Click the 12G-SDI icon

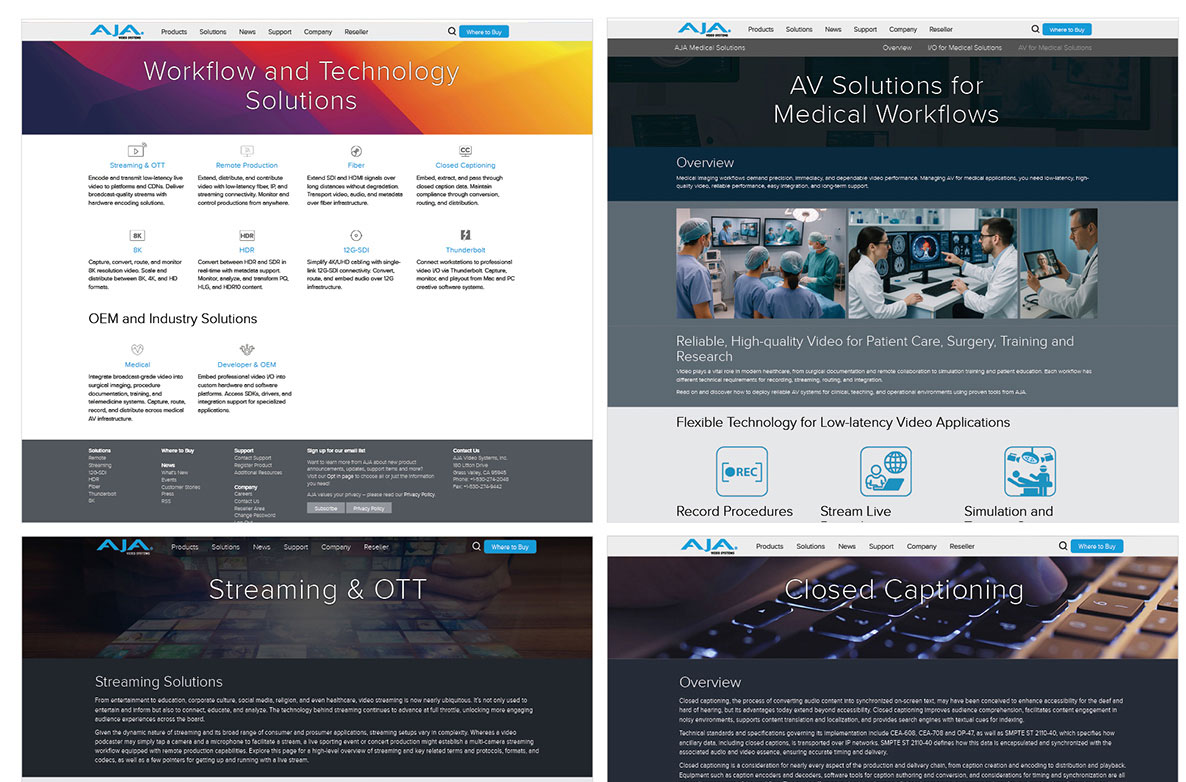pos(356,236)
